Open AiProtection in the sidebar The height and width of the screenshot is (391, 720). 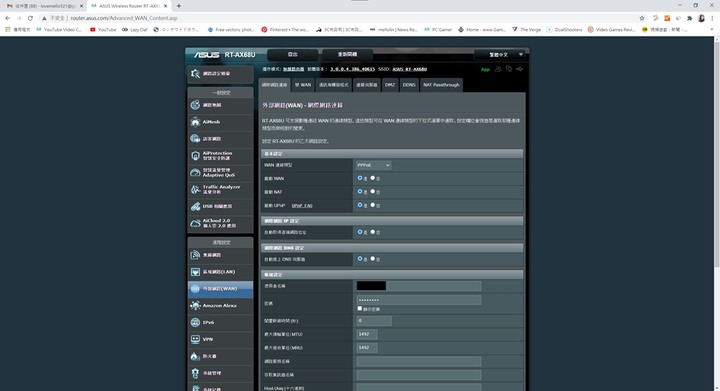tap(220, 156)
